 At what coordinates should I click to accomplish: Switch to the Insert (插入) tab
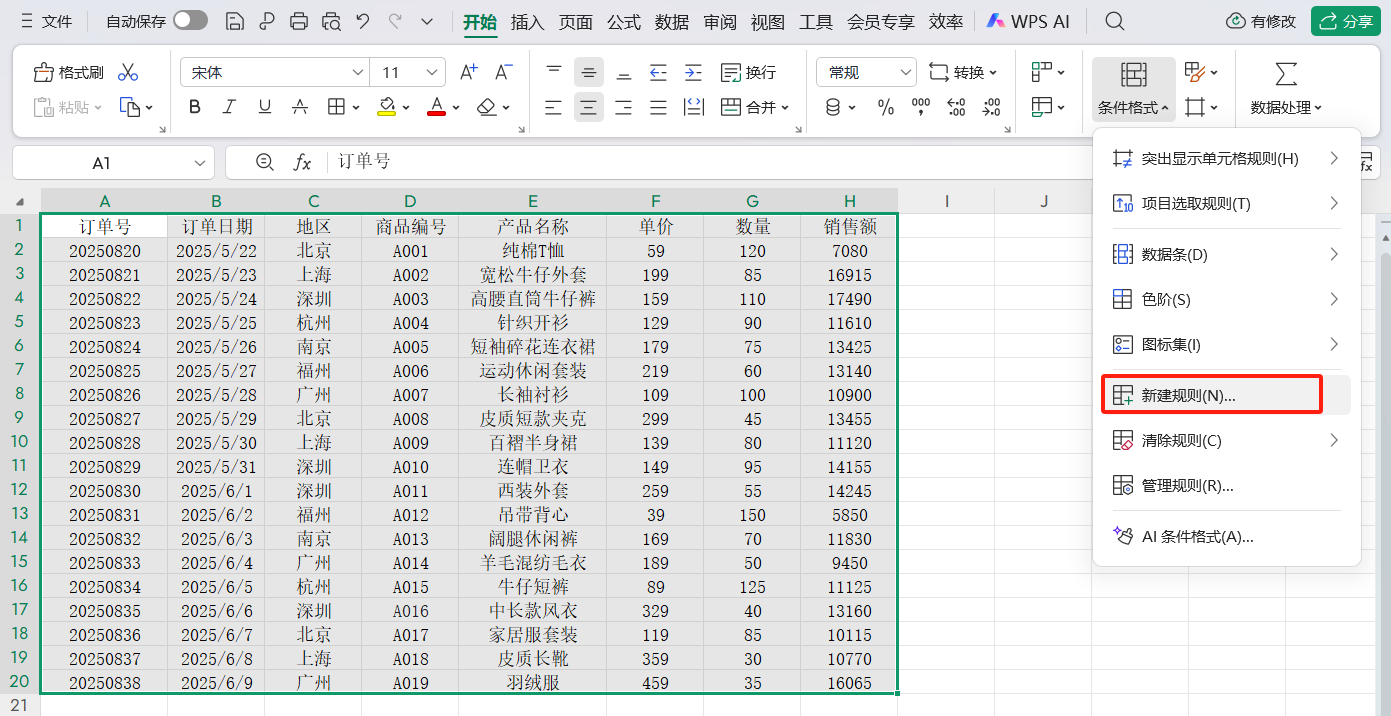[x=527, y=21]
